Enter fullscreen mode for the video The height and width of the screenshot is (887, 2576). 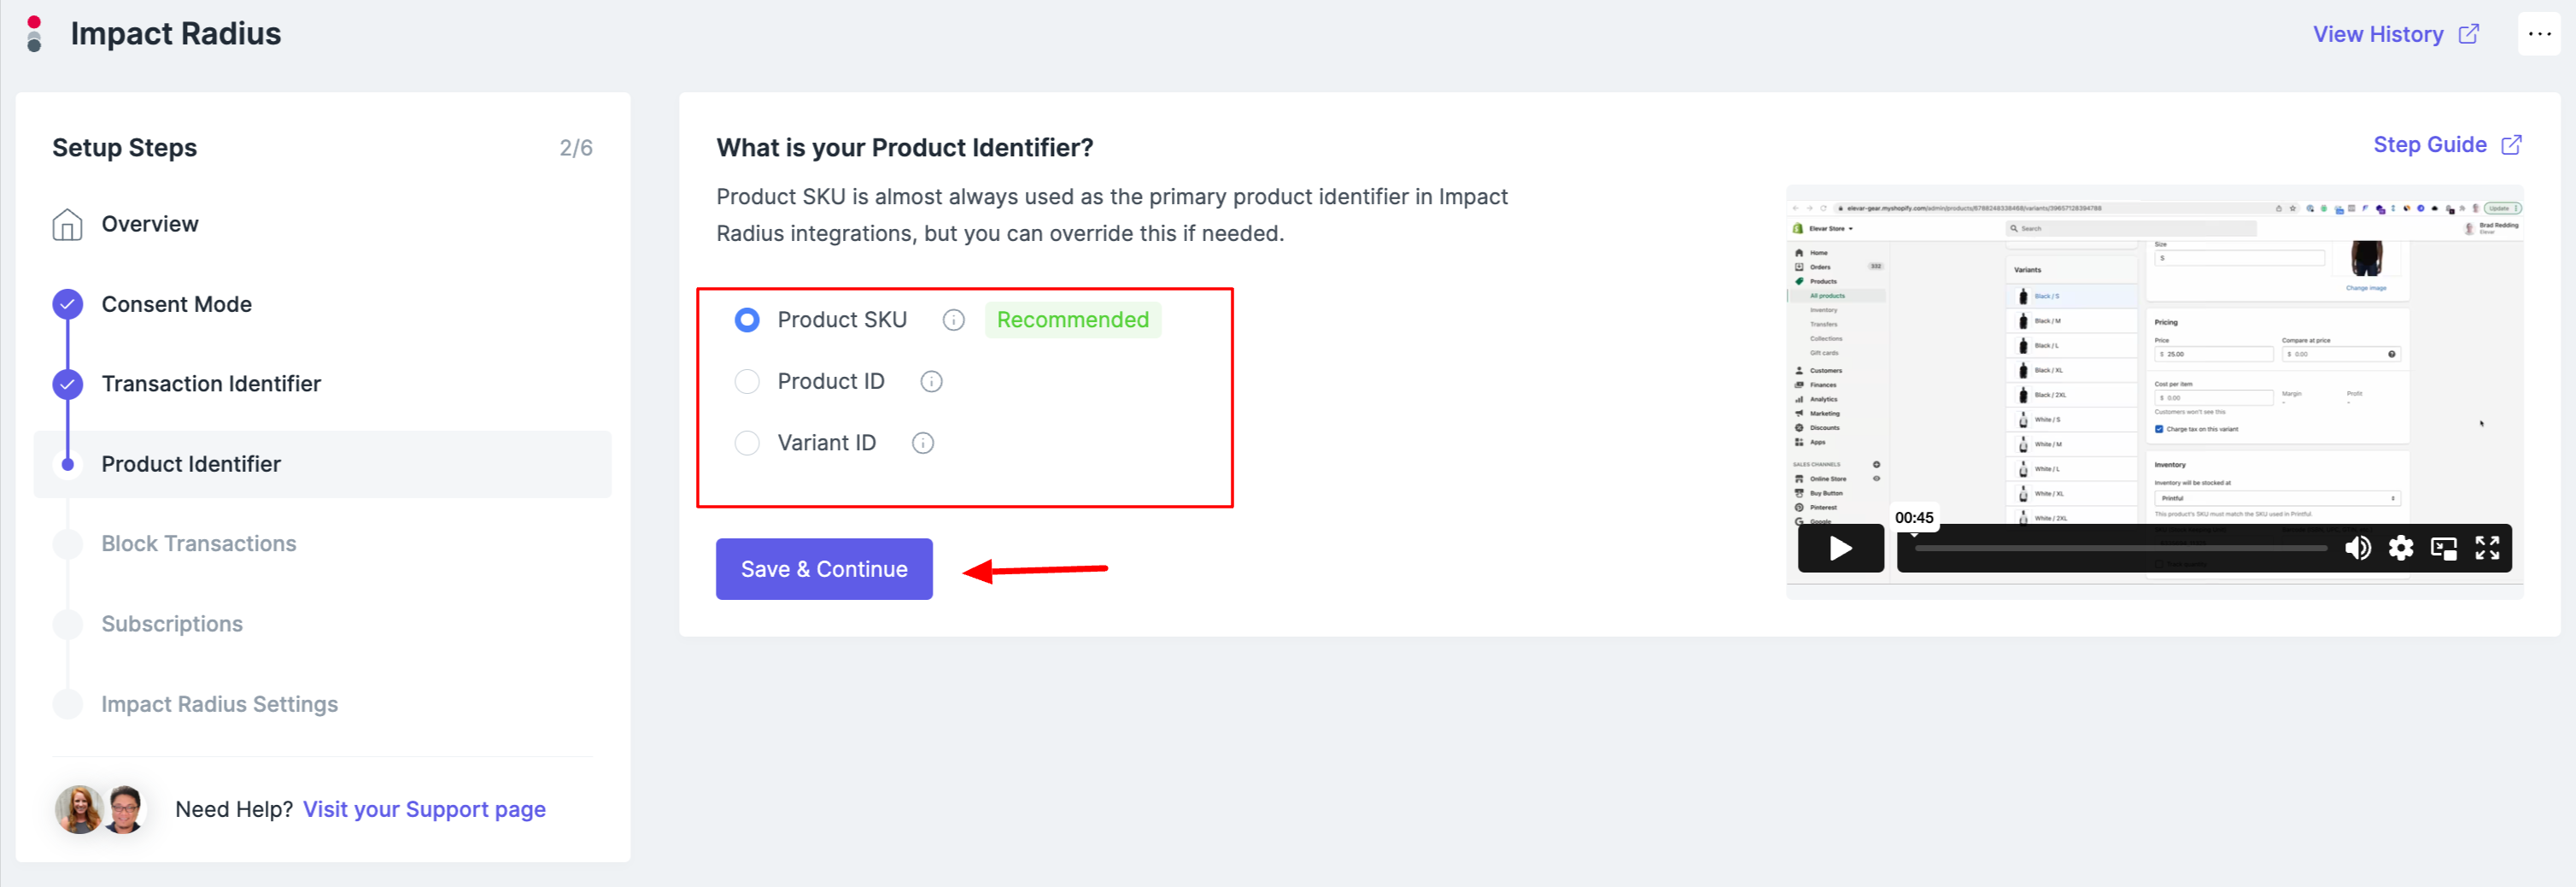coord(2486,548)
